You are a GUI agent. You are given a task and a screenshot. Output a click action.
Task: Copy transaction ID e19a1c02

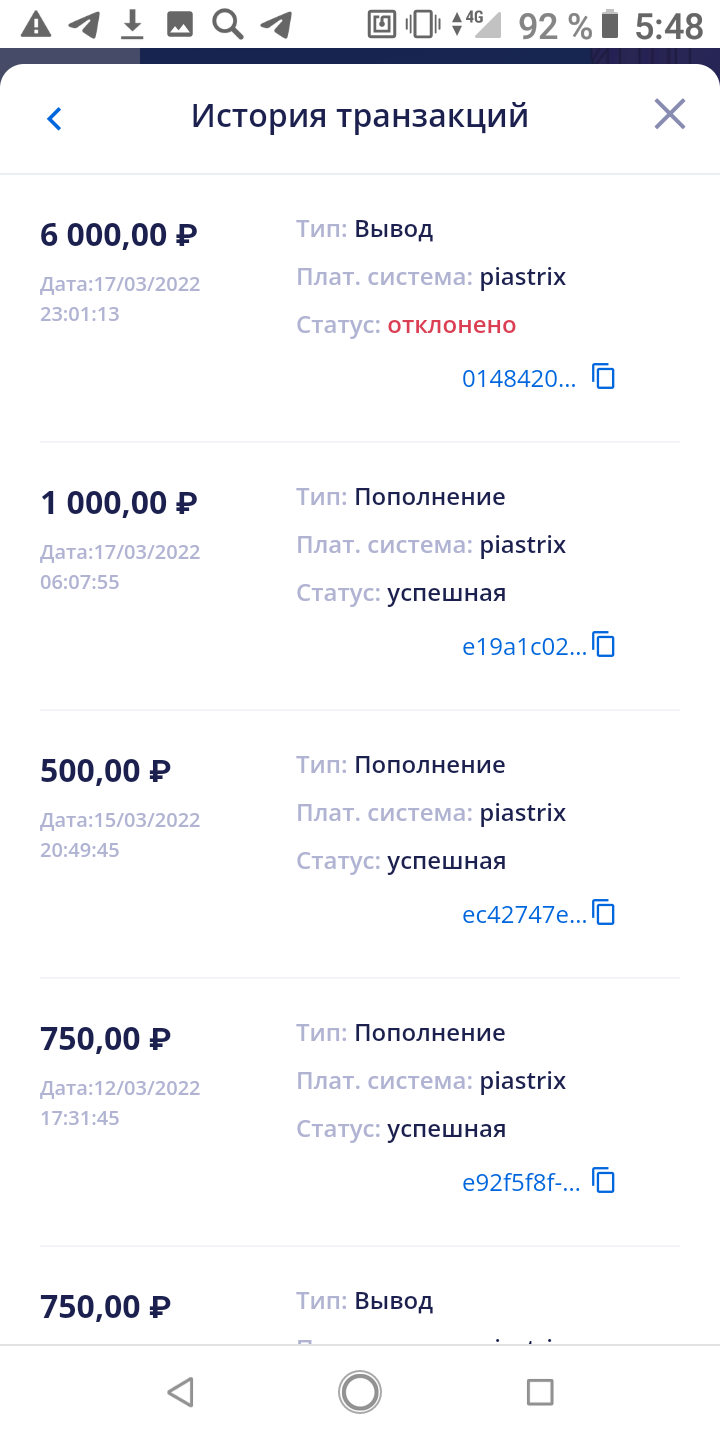(x=604, y=645)
